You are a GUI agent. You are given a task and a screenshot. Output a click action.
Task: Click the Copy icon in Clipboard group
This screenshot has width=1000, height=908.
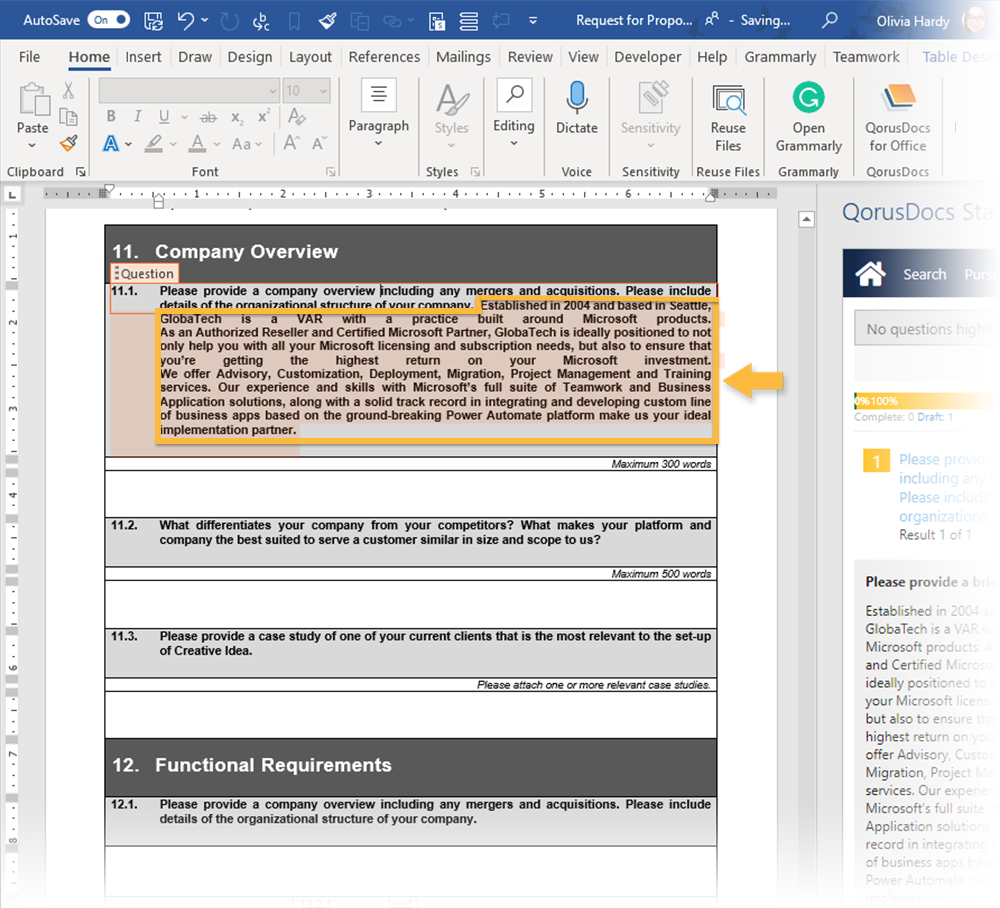[x=68, y=117]
